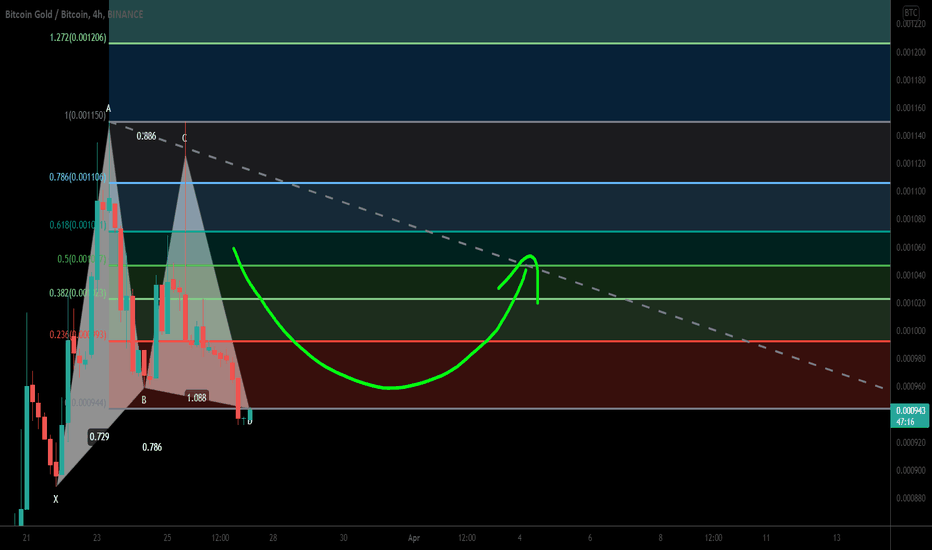Select the red 0.236 Fibonacci label

tap(78, 335)
